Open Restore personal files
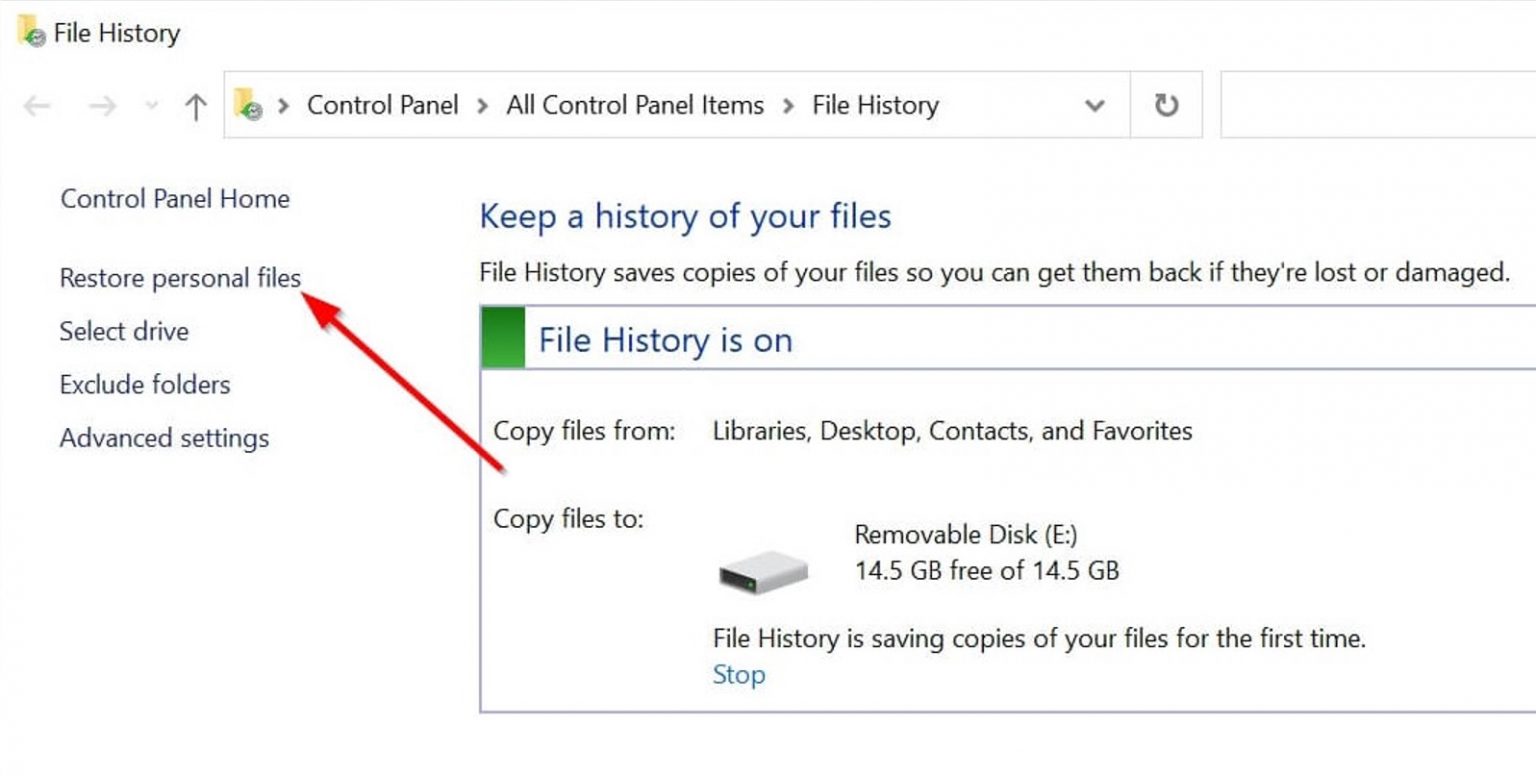1536x776 pixels. point(180,277)
